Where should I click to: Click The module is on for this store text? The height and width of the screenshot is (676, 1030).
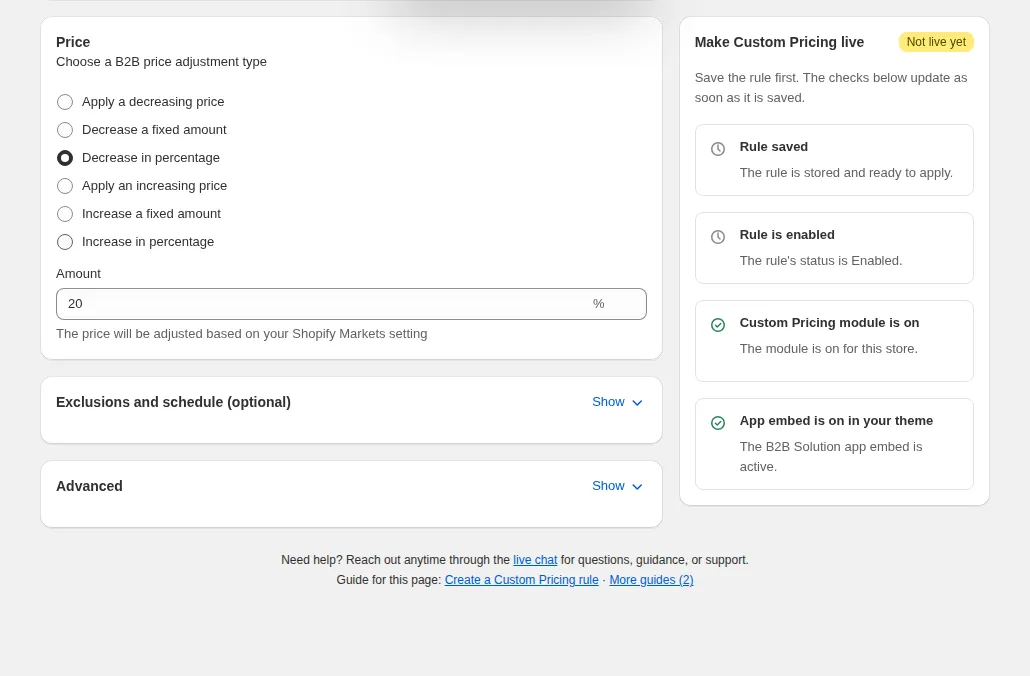[828, 349]
